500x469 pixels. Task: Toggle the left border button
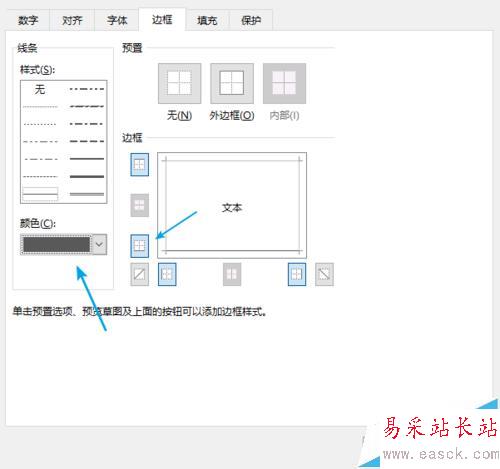167,274
